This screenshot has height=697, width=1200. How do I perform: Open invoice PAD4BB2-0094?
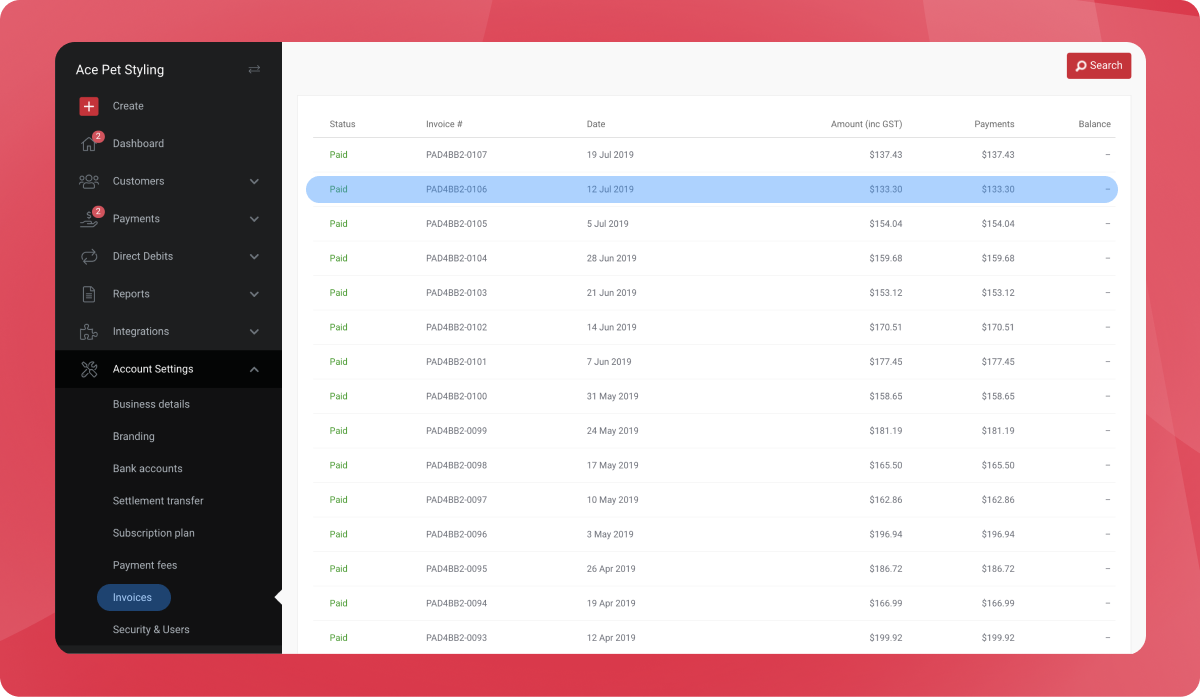[456, 603]
